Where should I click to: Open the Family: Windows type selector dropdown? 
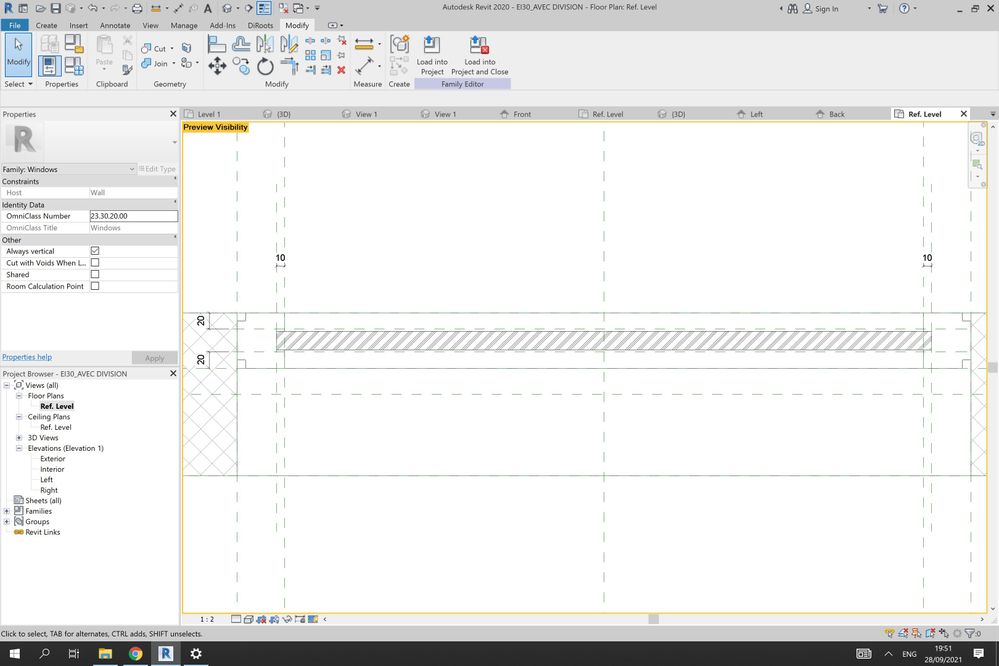68,169
